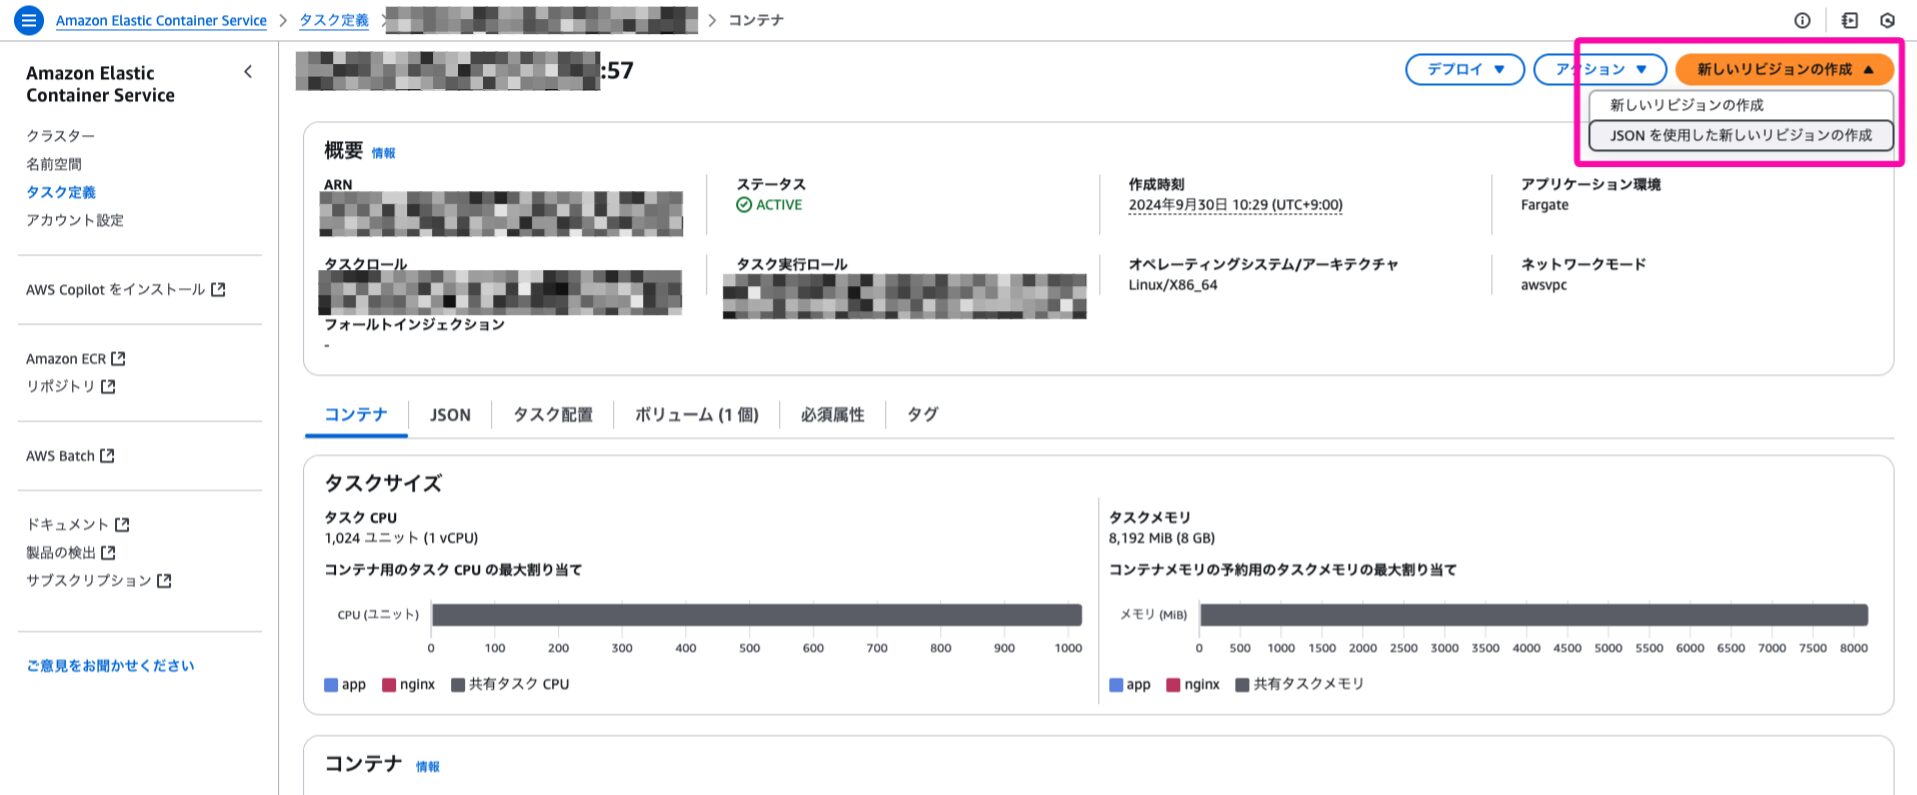
Task: Click external link icon beside Amazon ECR
Action: click(x=118, y=358)
